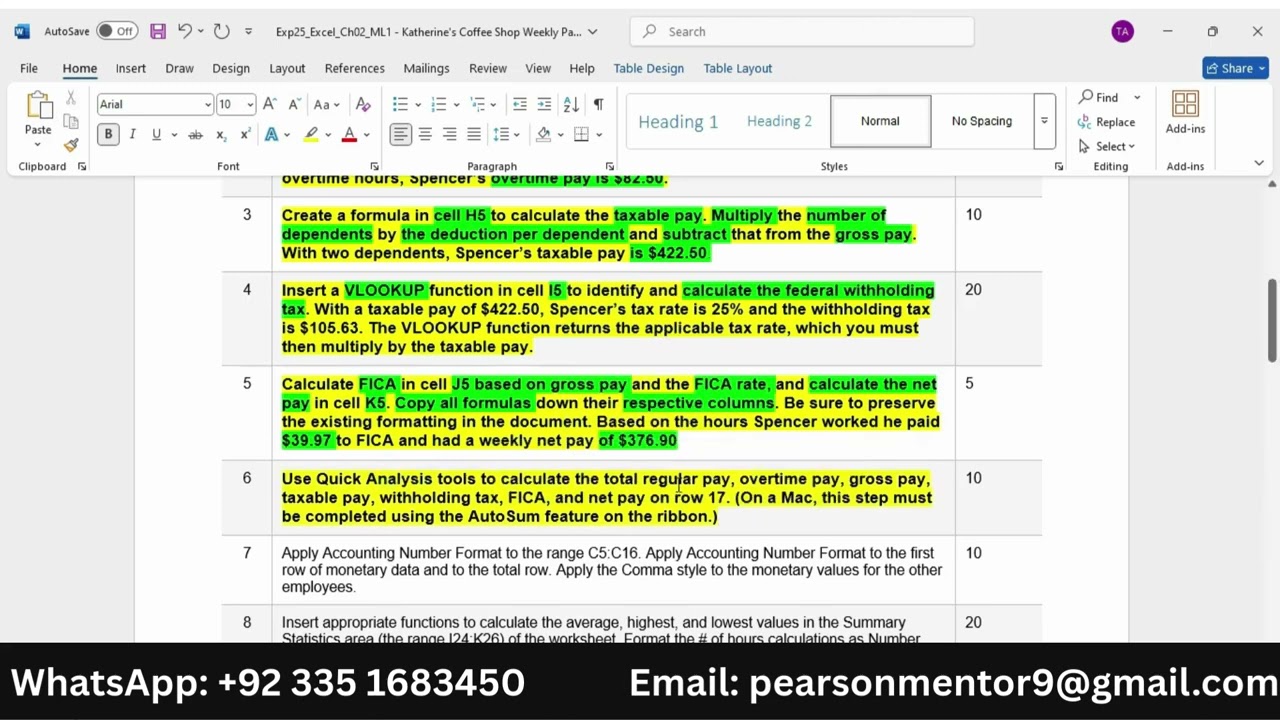Apply subscript formatting
The width and height of the screenshot is (1280, 720).
click(221, 134)
